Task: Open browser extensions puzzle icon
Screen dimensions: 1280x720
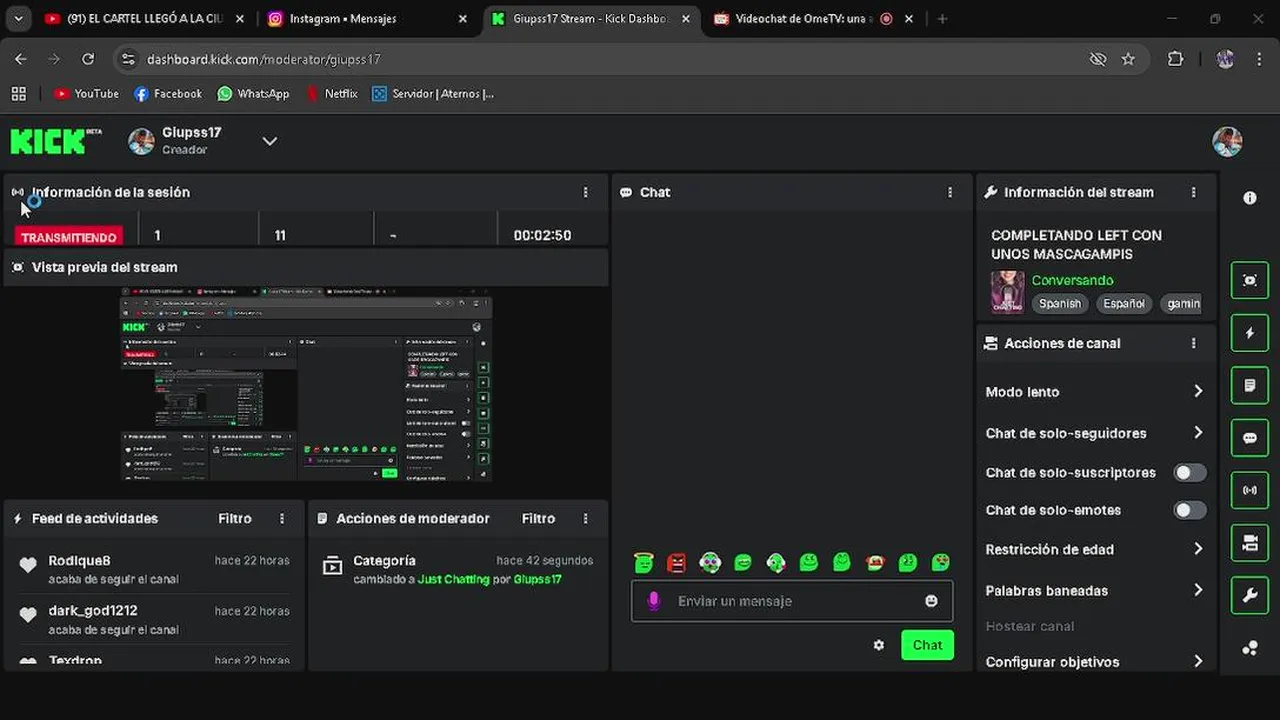Action: (1175, 59)
